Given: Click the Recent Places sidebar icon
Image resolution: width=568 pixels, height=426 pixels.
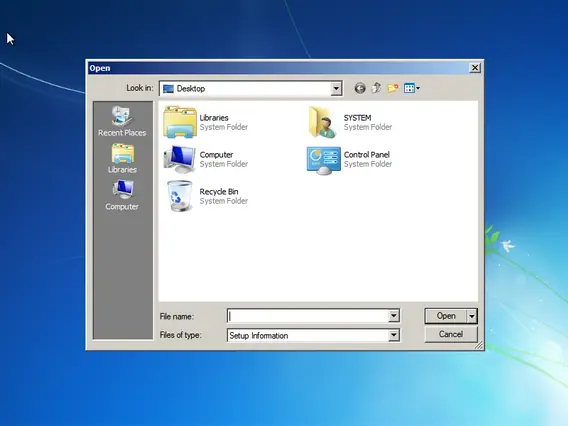Looking at the screenshot, I should [x=122, y=121].
